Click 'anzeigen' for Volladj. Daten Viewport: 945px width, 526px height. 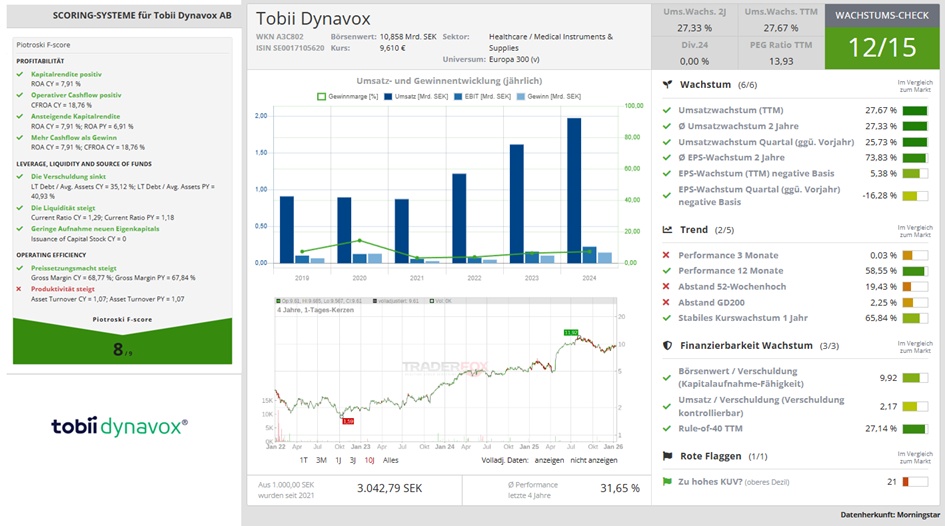coord(549,460)
